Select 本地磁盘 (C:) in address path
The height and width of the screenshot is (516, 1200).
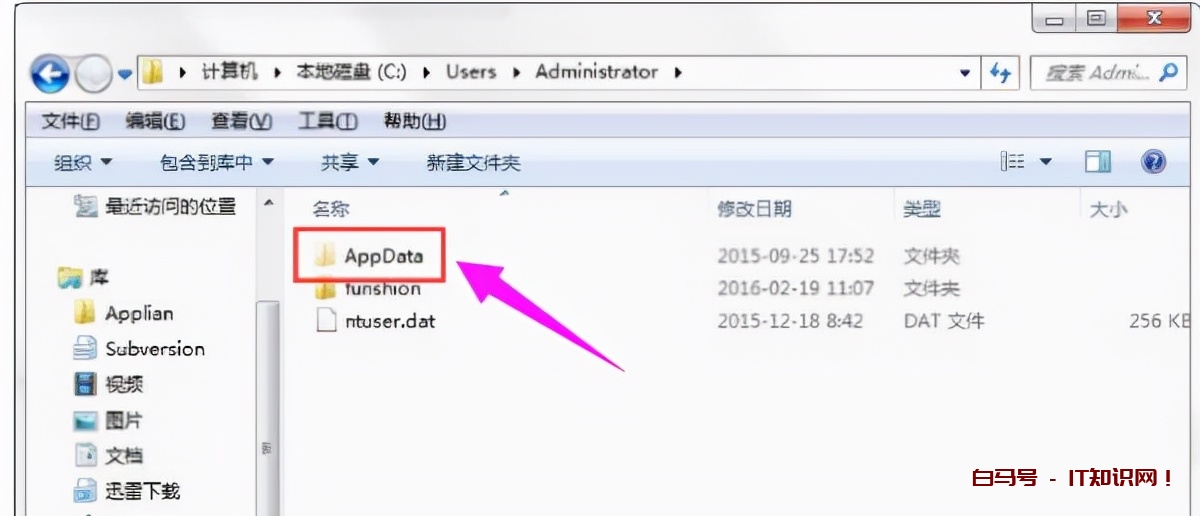point(353,72)
